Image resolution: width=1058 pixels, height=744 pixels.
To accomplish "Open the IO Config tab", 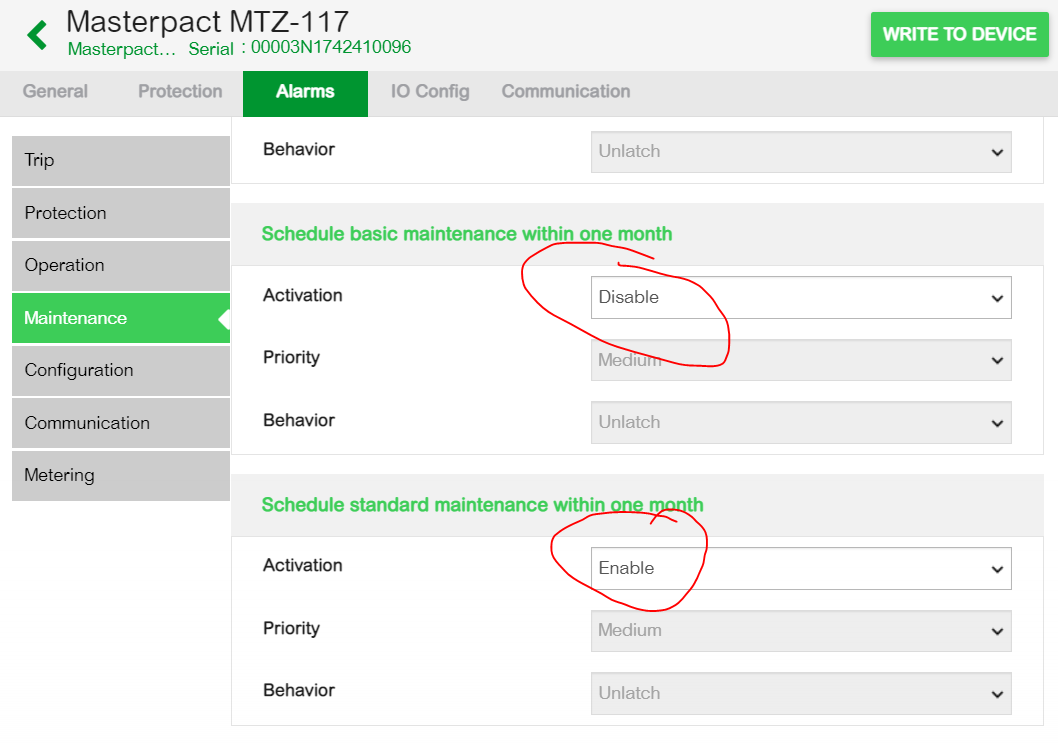I will coord(430,91).
